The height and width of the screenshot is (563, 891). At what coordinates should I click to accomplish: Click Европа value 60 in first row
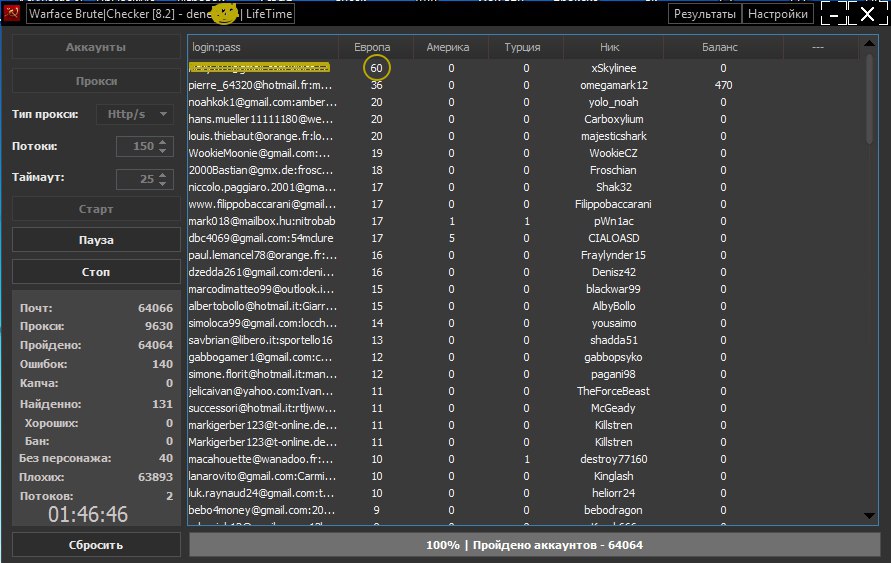coord(376,68)
